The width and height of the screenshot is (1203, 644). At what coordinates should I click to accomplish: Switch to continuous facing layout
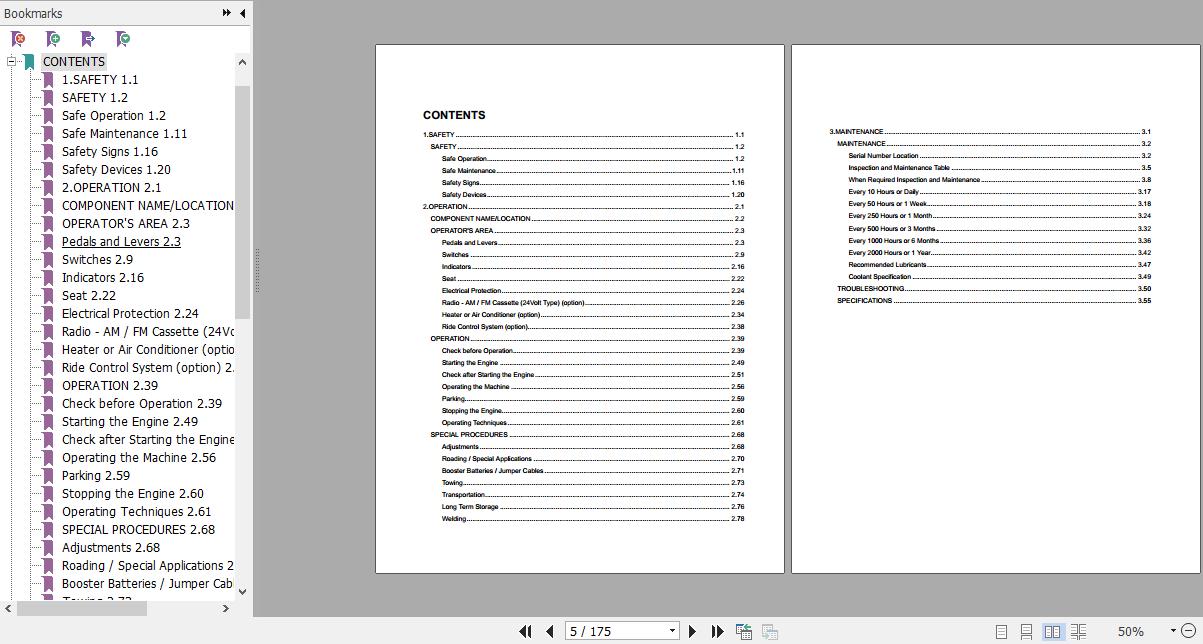[1078, 632]
